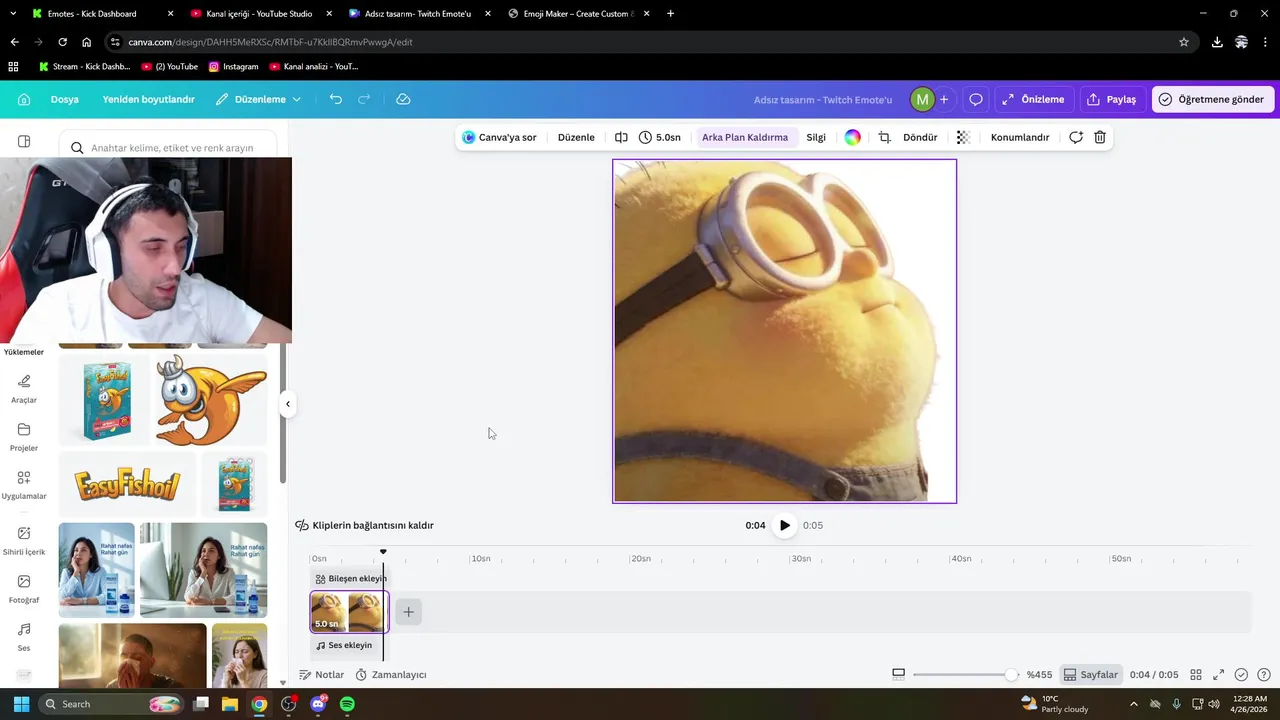Open Notlar notes panel

tap(321, 675)
